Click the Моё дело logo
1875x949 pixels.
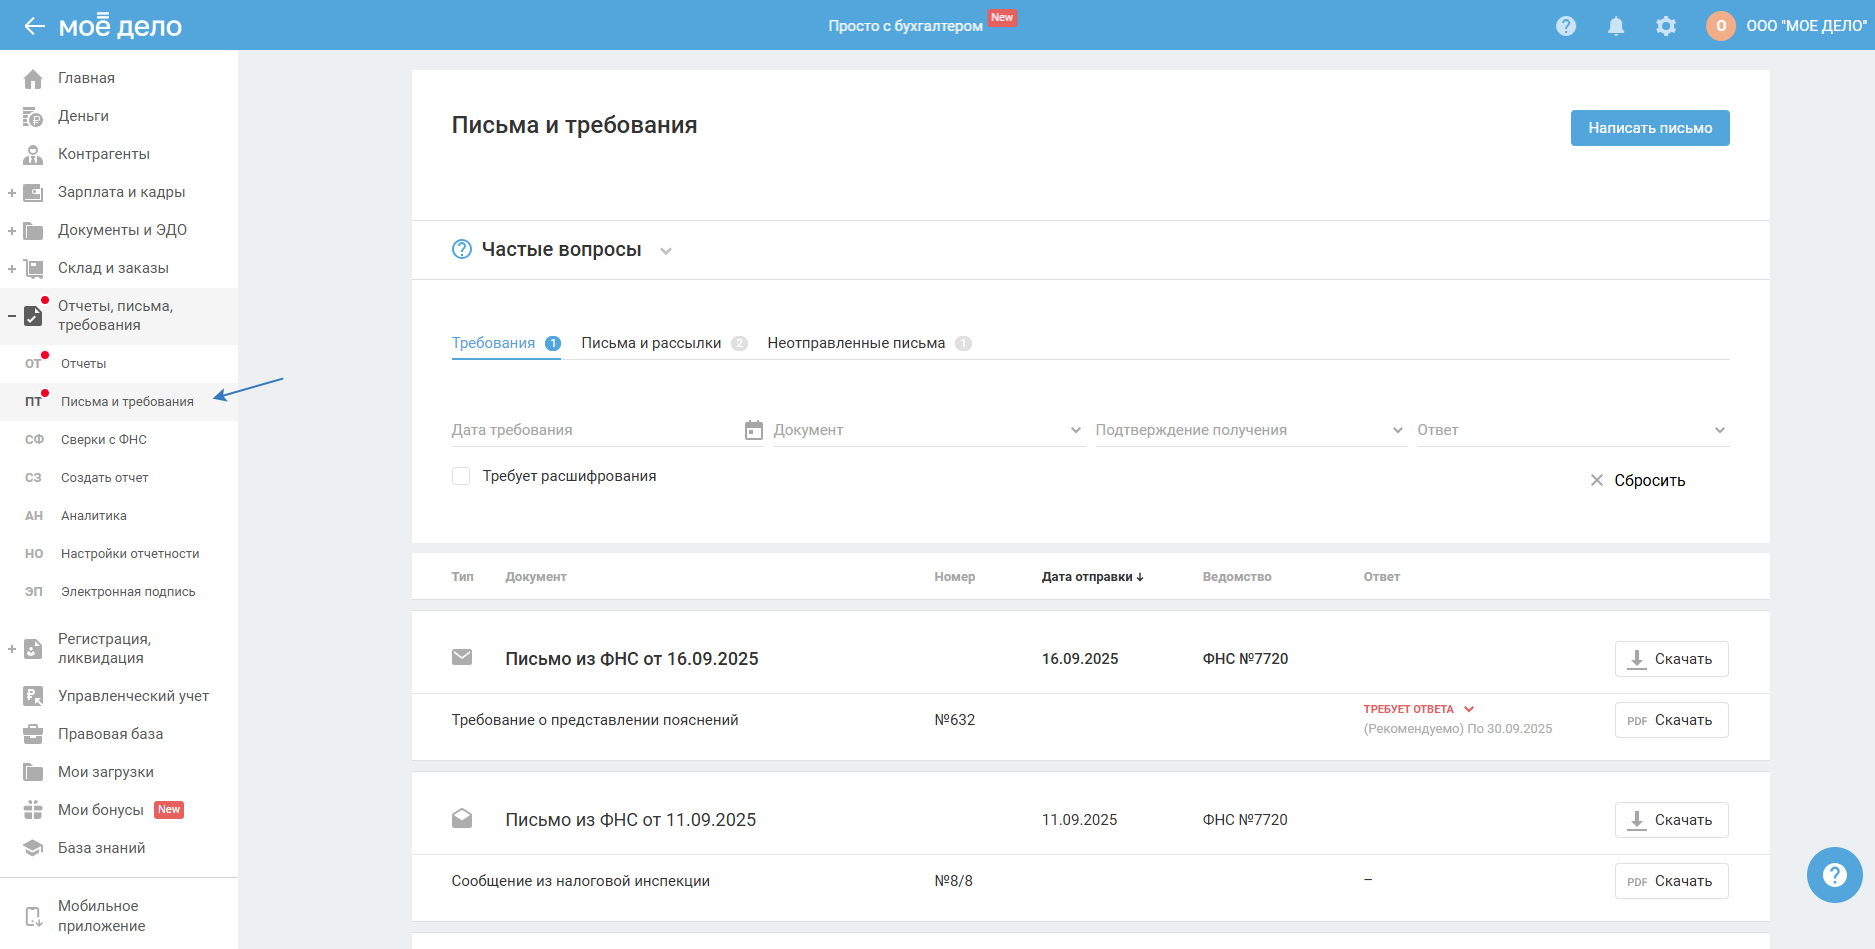pos(120,26)
